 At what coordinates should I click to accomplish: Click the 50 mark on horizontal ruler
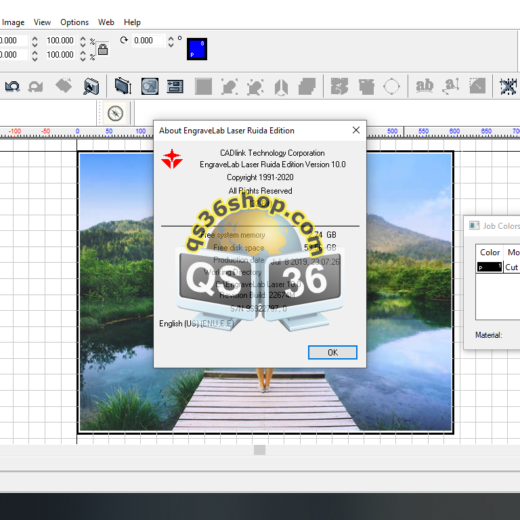(x=109, y=131)
